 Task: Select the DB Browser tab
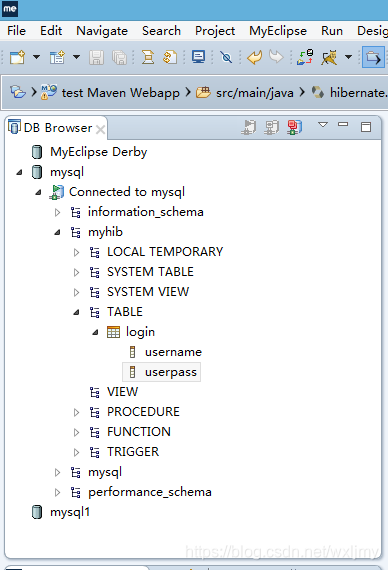57,128
